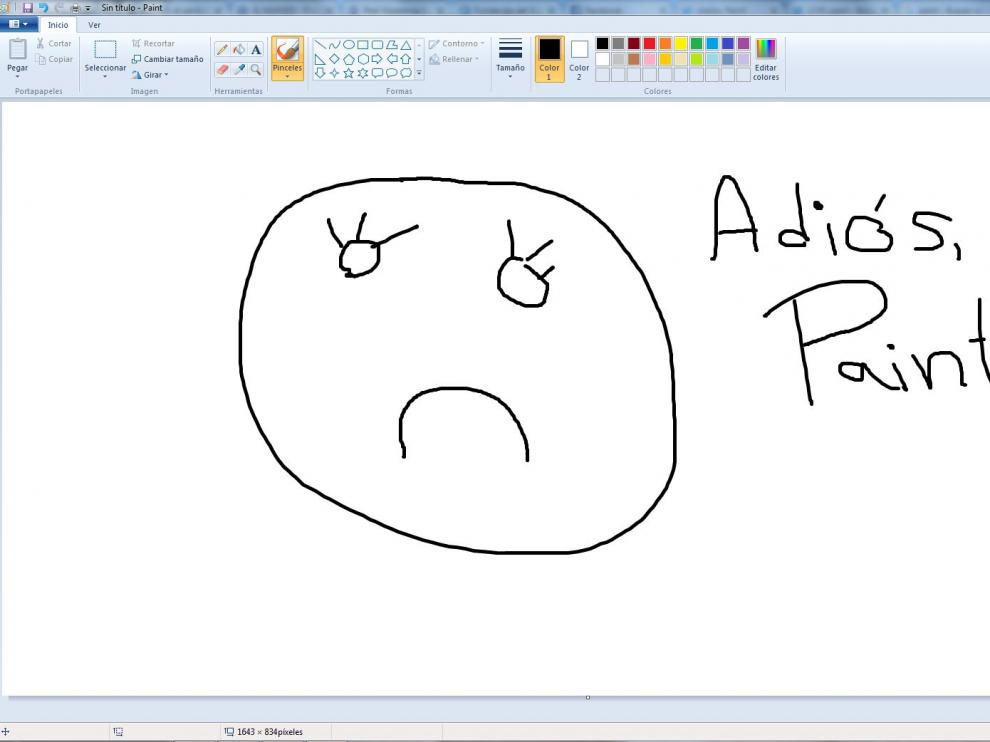Click canvas size text 1643 × 834píxeles
The width and height of the screenshot is (990, 742).
click(270, 732)
